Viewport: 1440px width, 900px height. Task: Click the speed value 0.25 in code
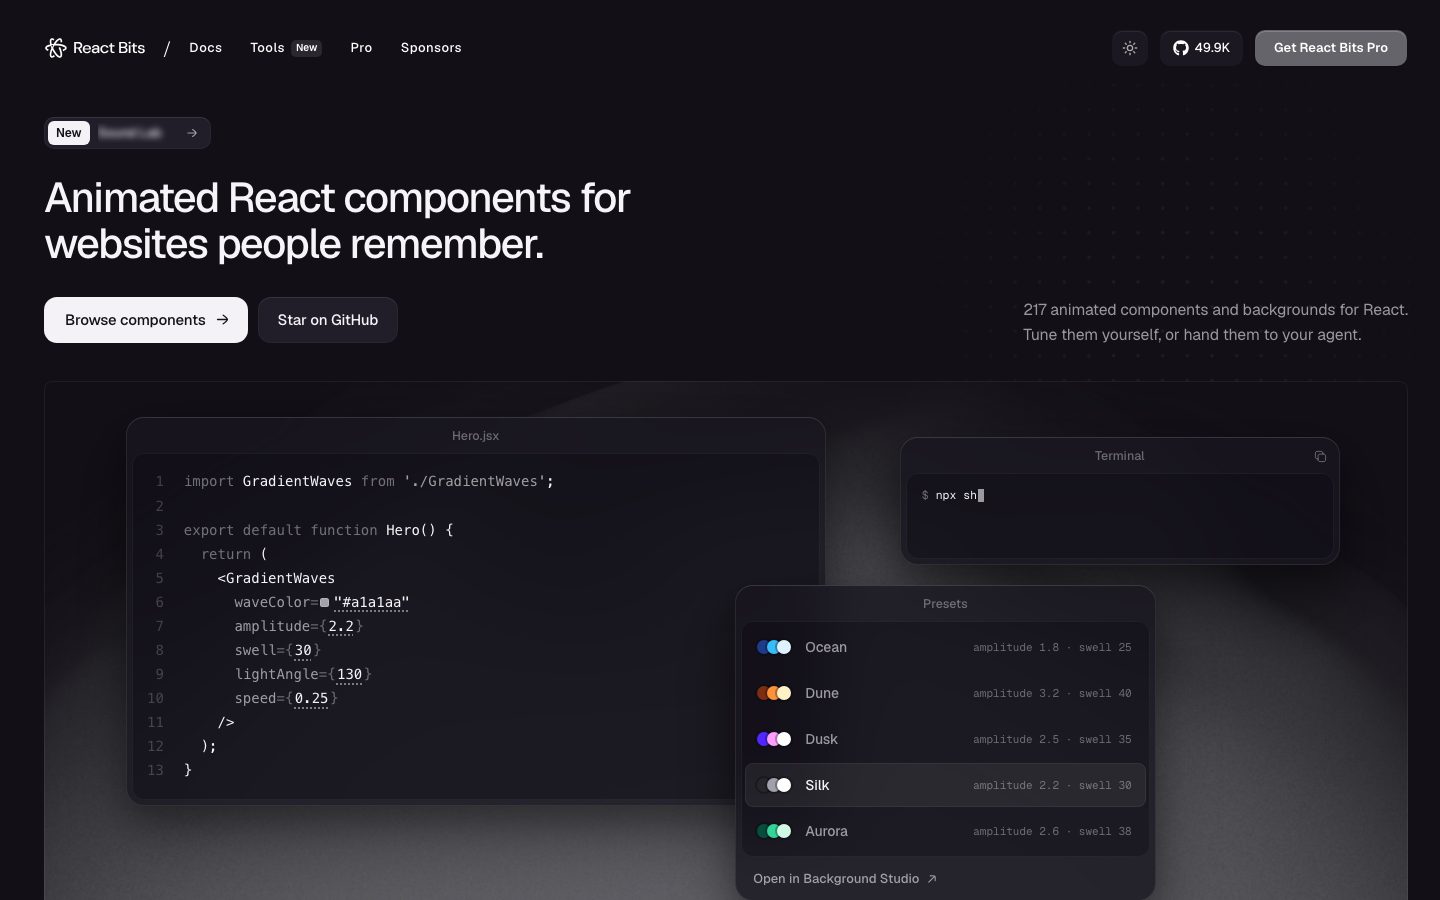pos(311,698)
